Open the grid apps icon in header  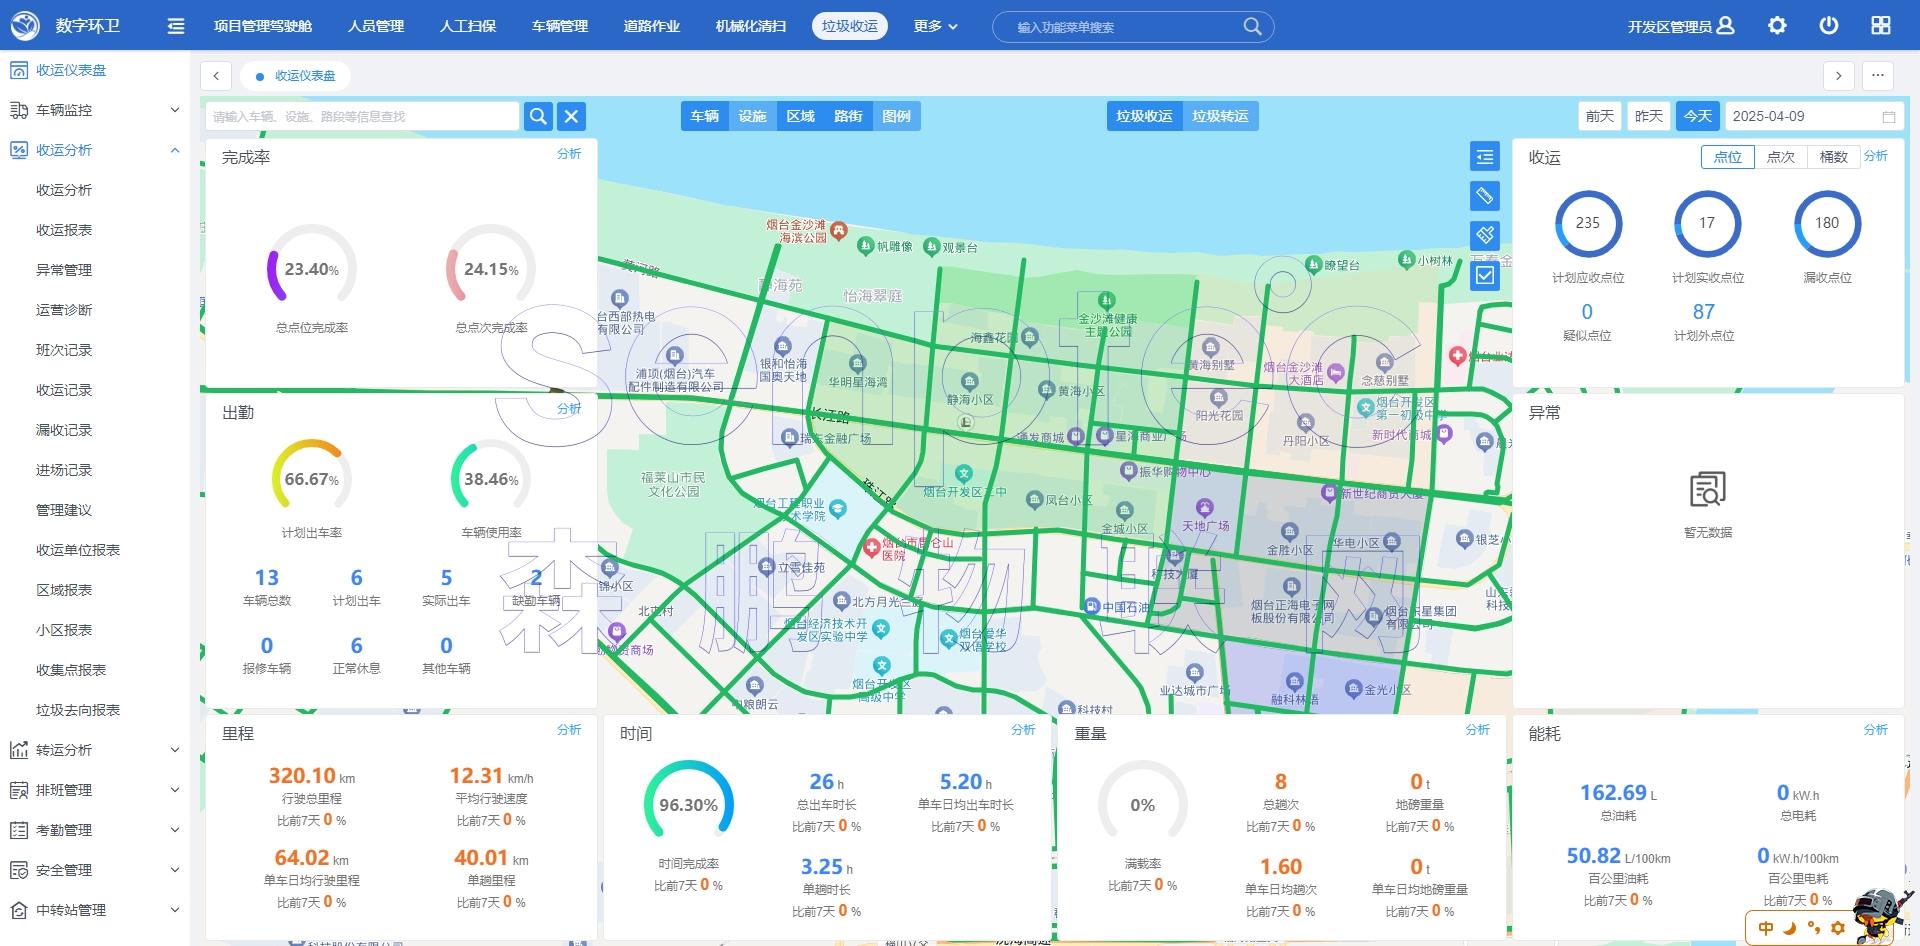point(1880,26)
